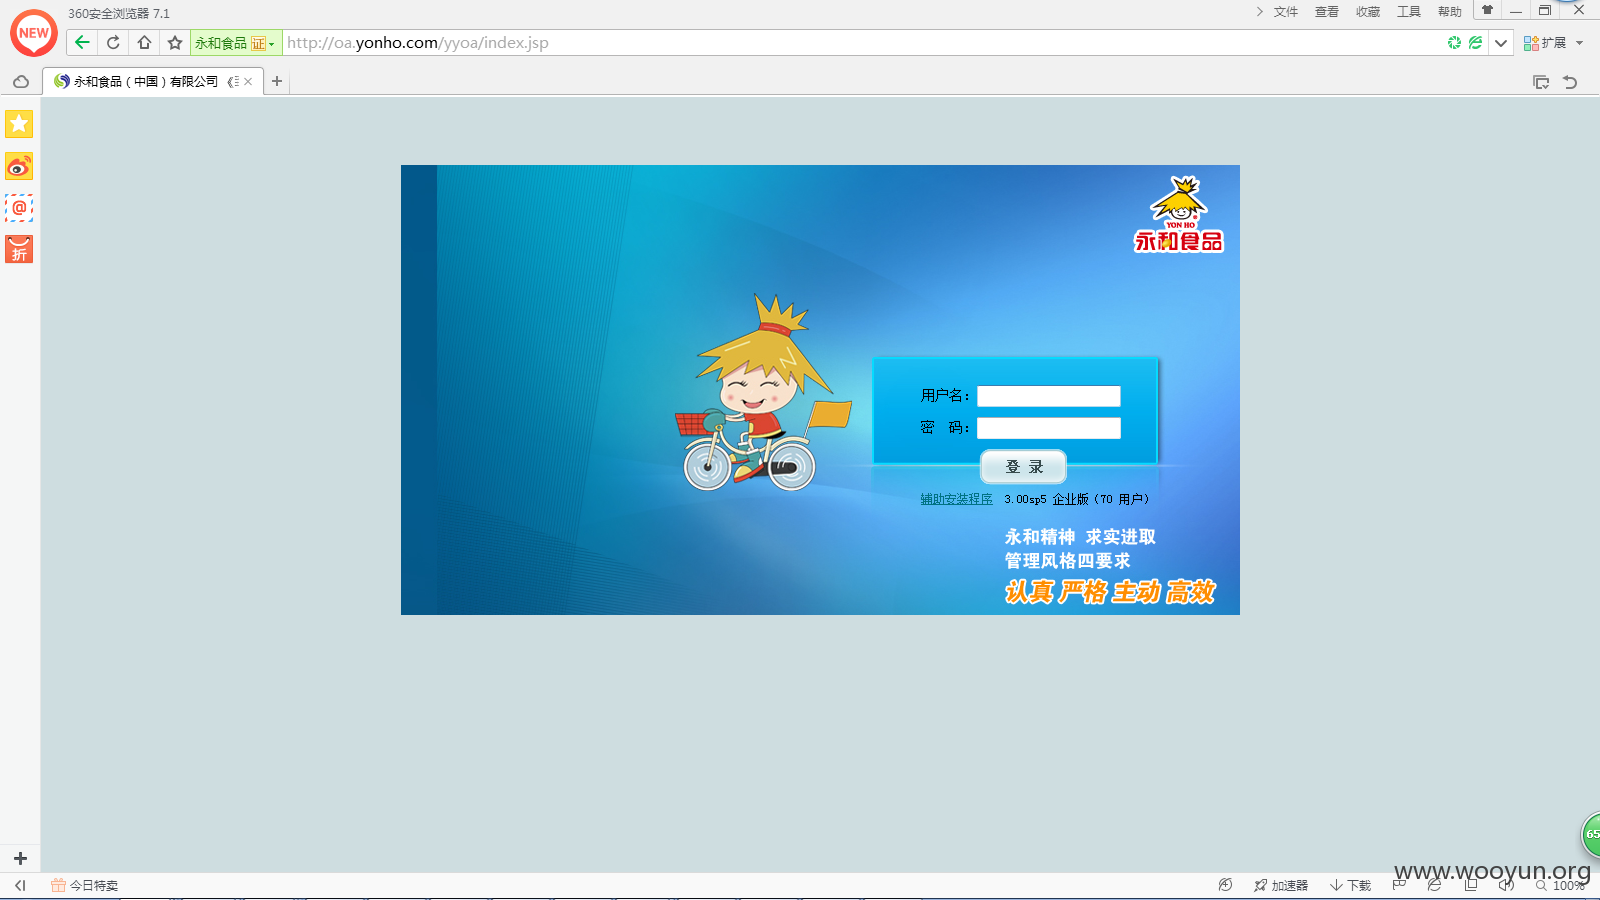Focus the 用户名 username field

pos(1048,396)
